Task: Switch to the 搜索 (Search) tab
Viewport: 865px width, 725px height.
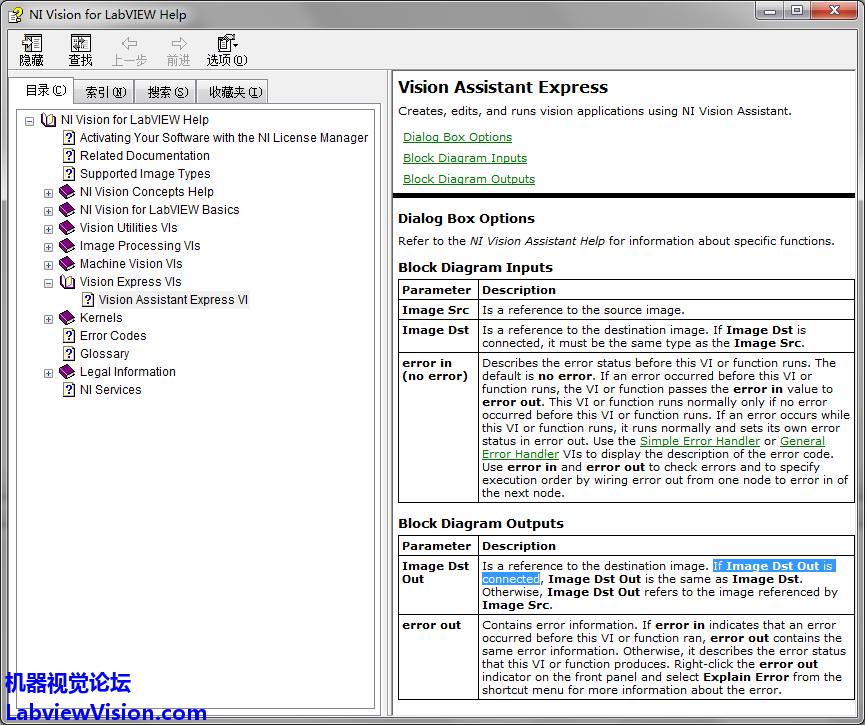Action: (x=167, y=92)
